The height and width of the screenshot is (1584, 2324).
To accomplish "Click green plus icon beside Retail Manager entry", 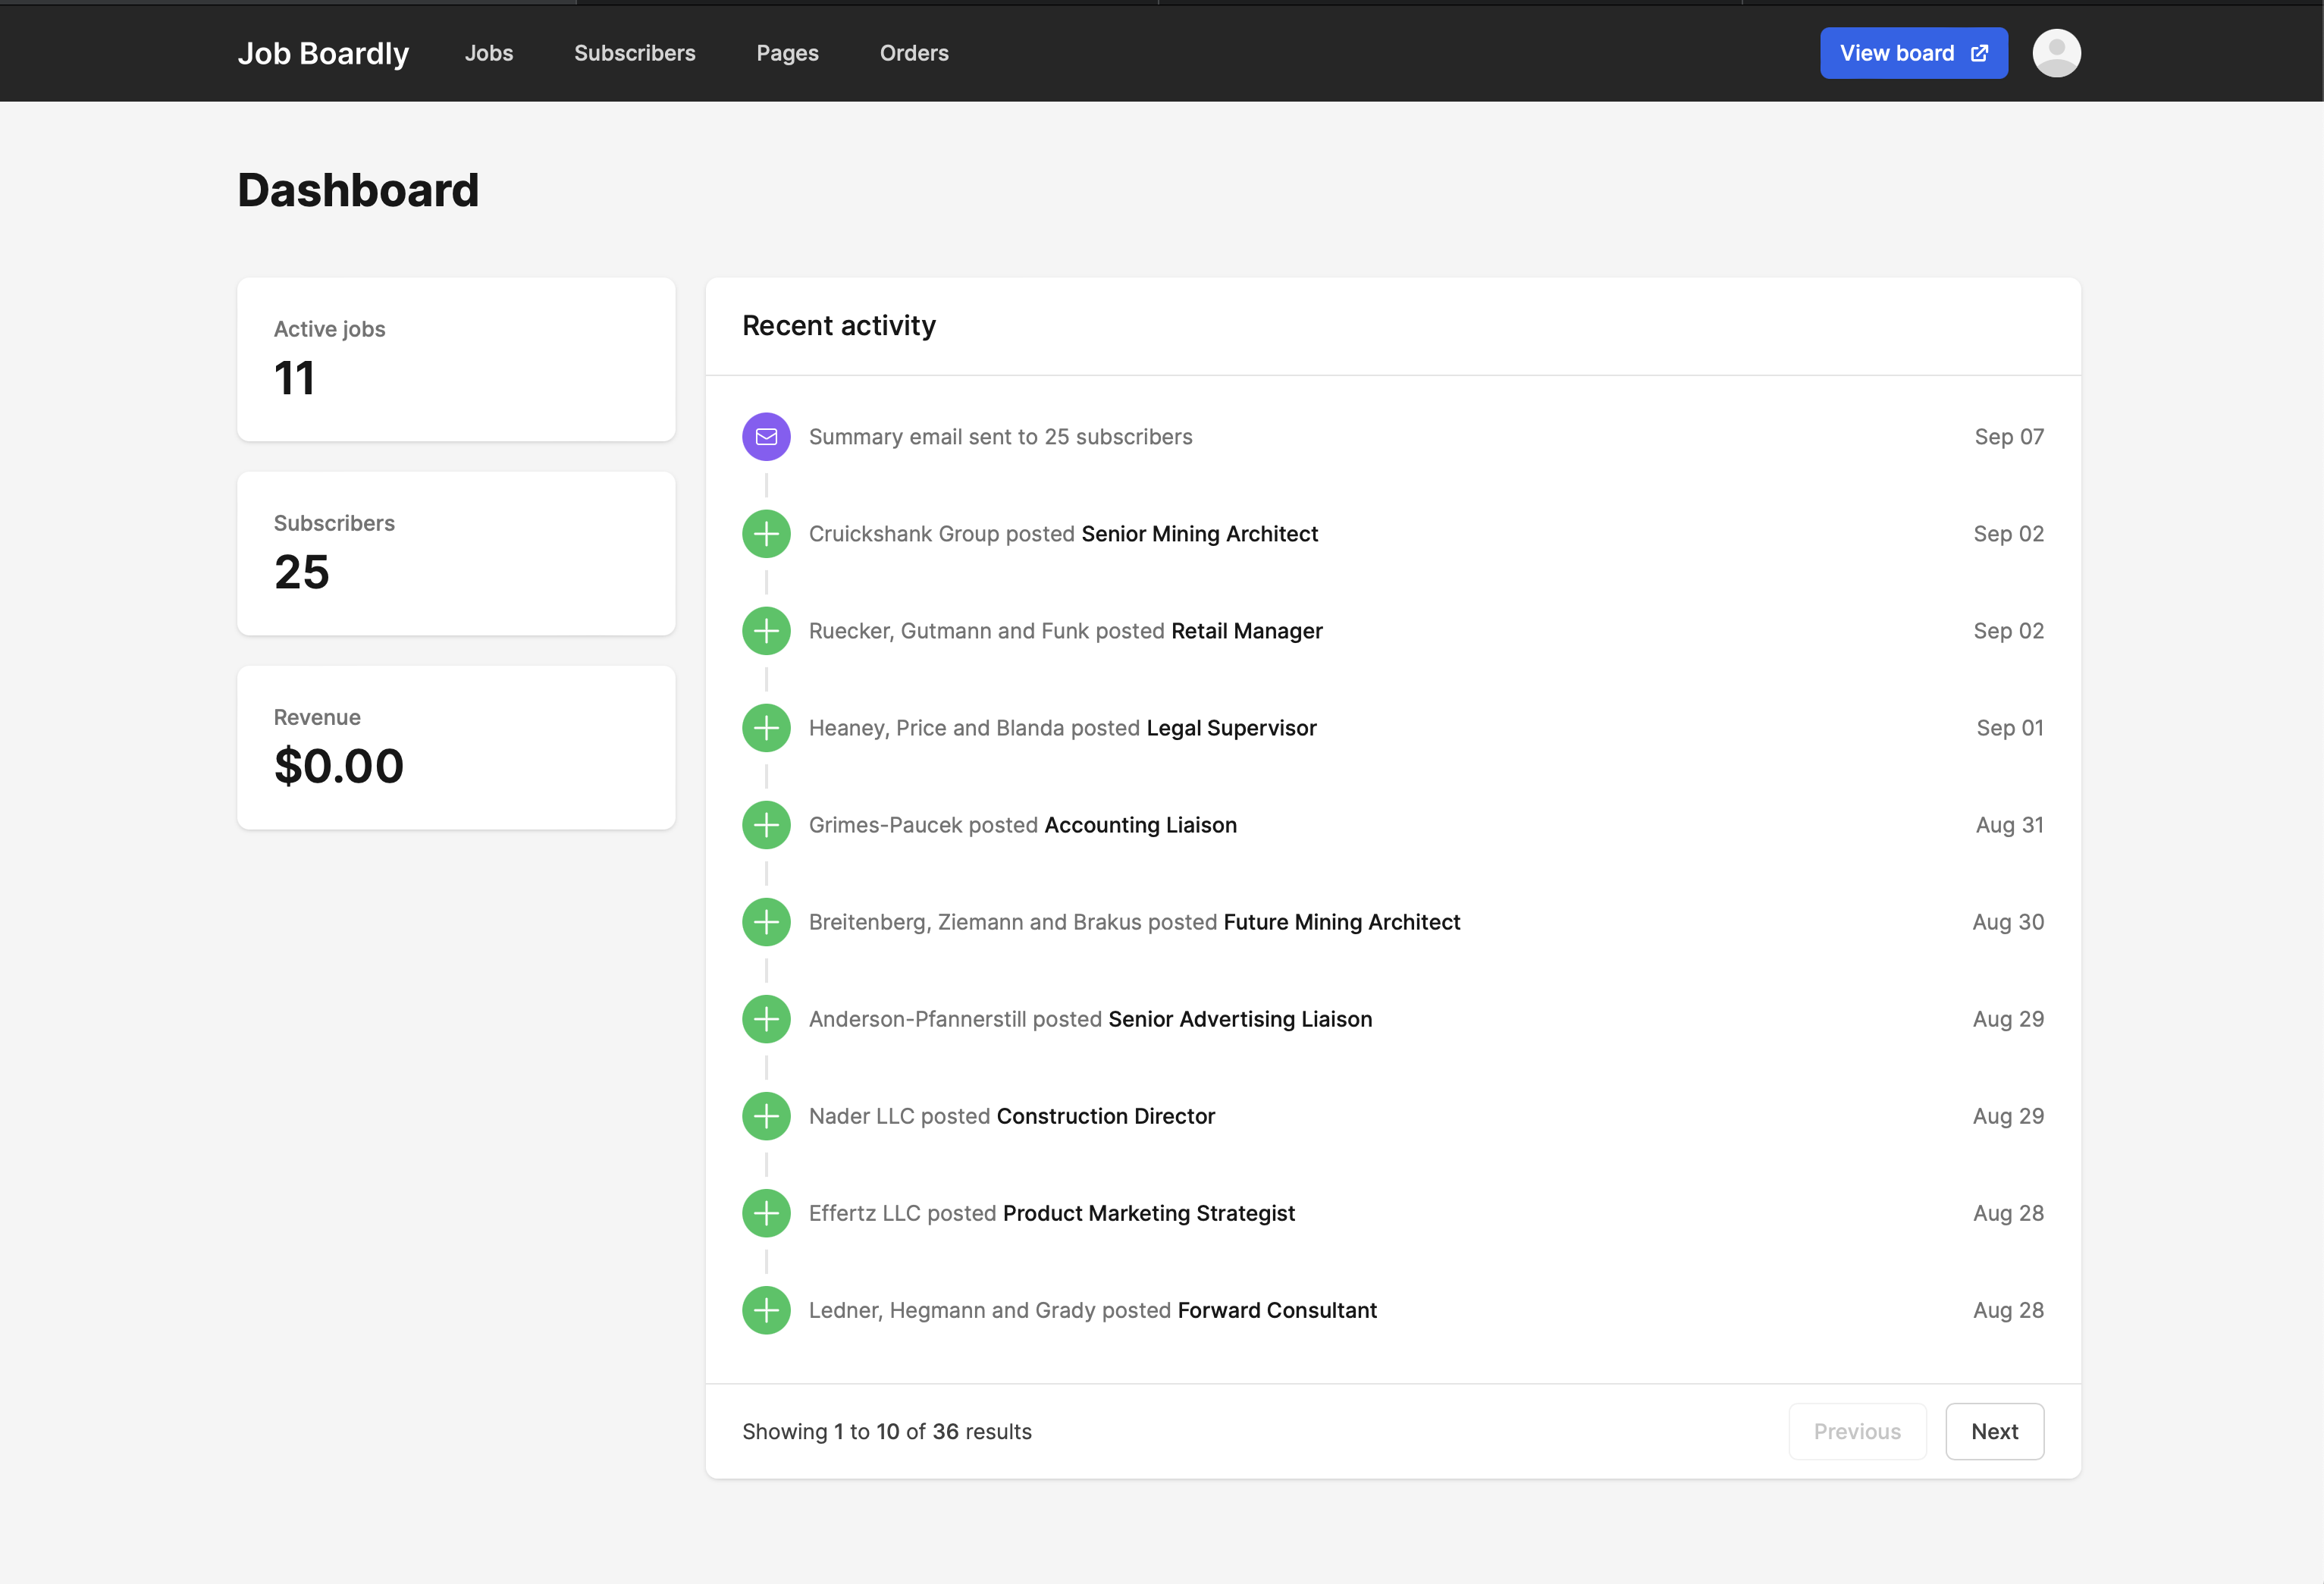I will 766,631.
